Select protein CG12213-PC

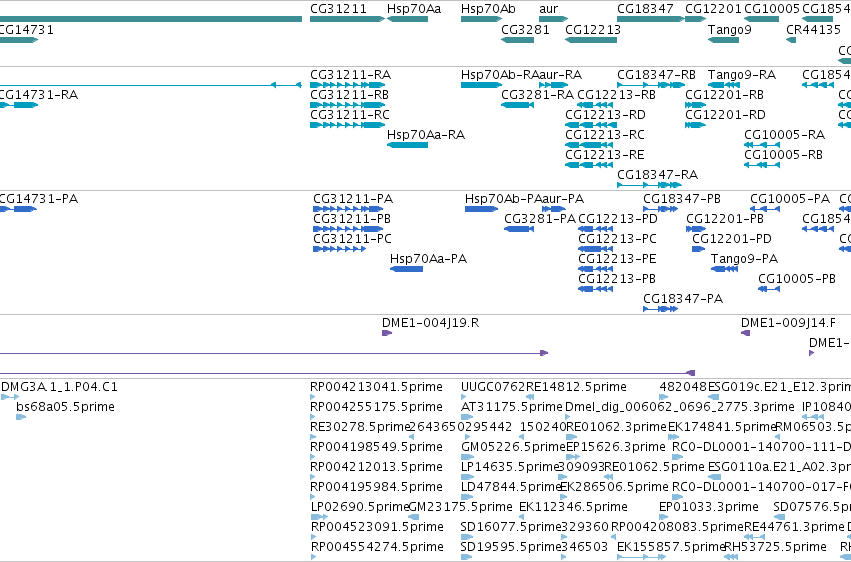click(595, 249)
